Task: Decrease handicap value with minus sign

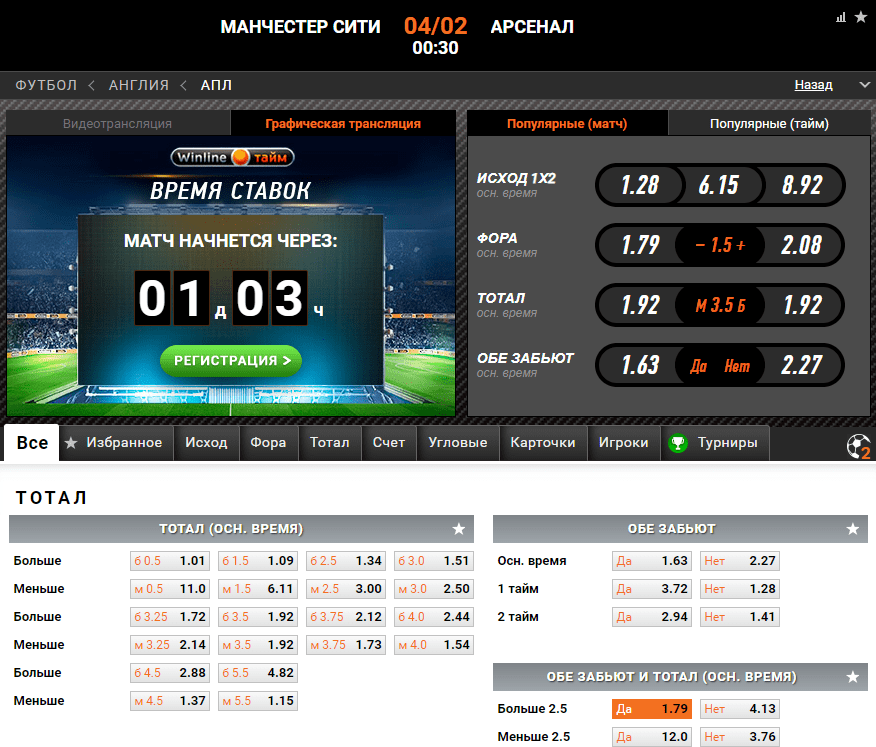Action: click(700, 245)
